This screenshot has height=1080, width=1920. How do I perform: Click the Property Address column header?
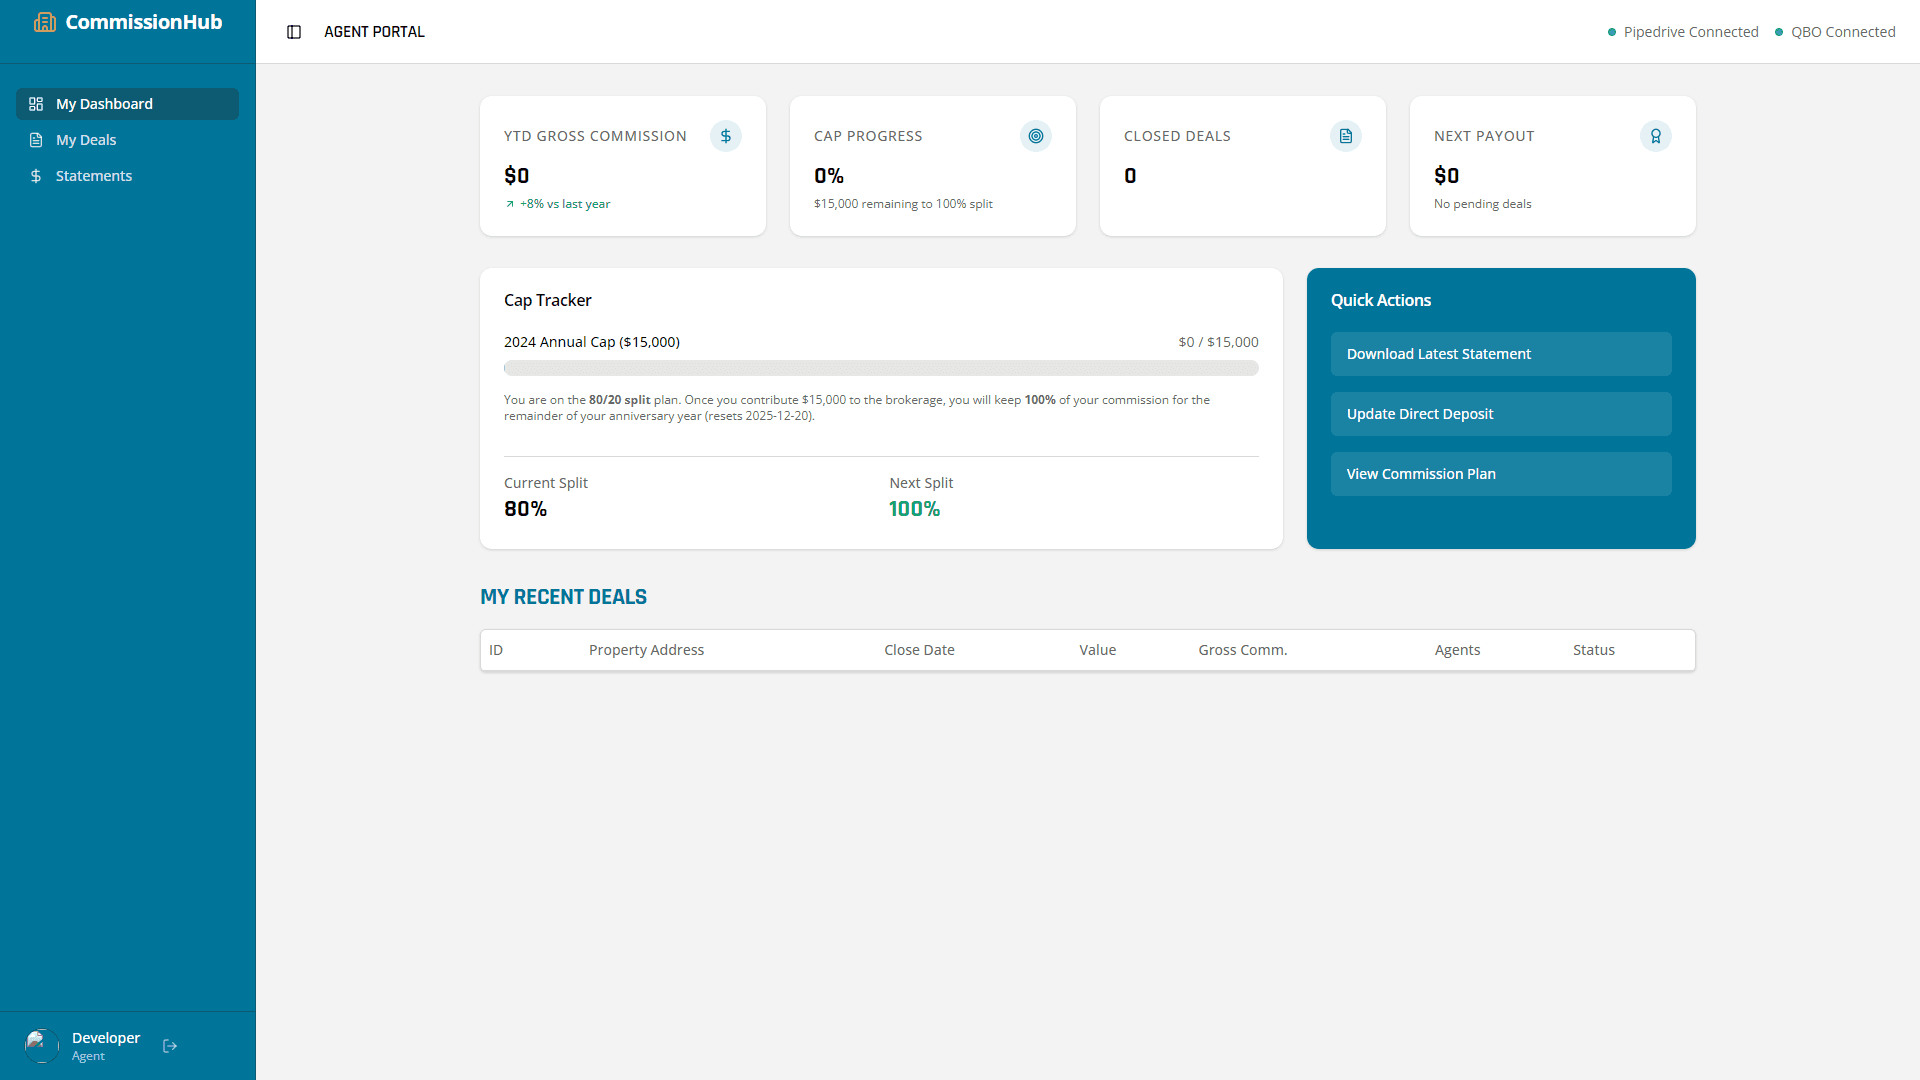[x=646, y=650]
